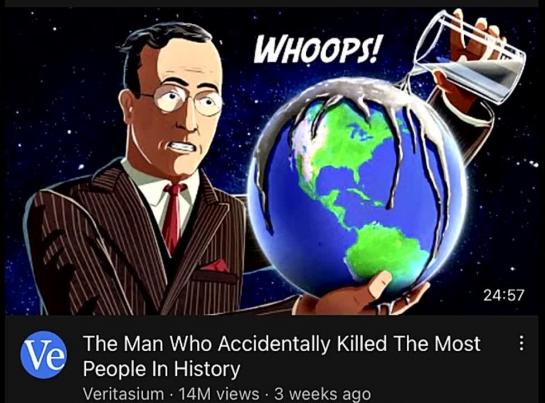Click the round glasses on the cartoon man
545x403 pixels.
[186, 99]
